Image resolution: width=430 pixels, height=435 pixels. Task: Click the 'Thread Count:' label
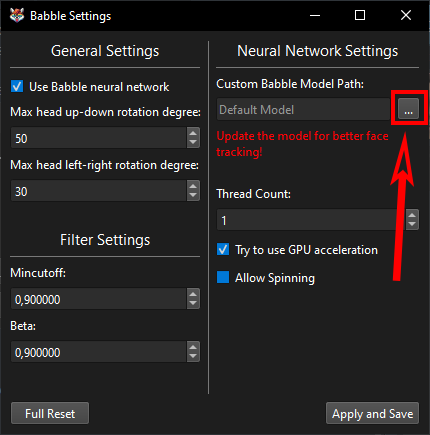(254, 194)
